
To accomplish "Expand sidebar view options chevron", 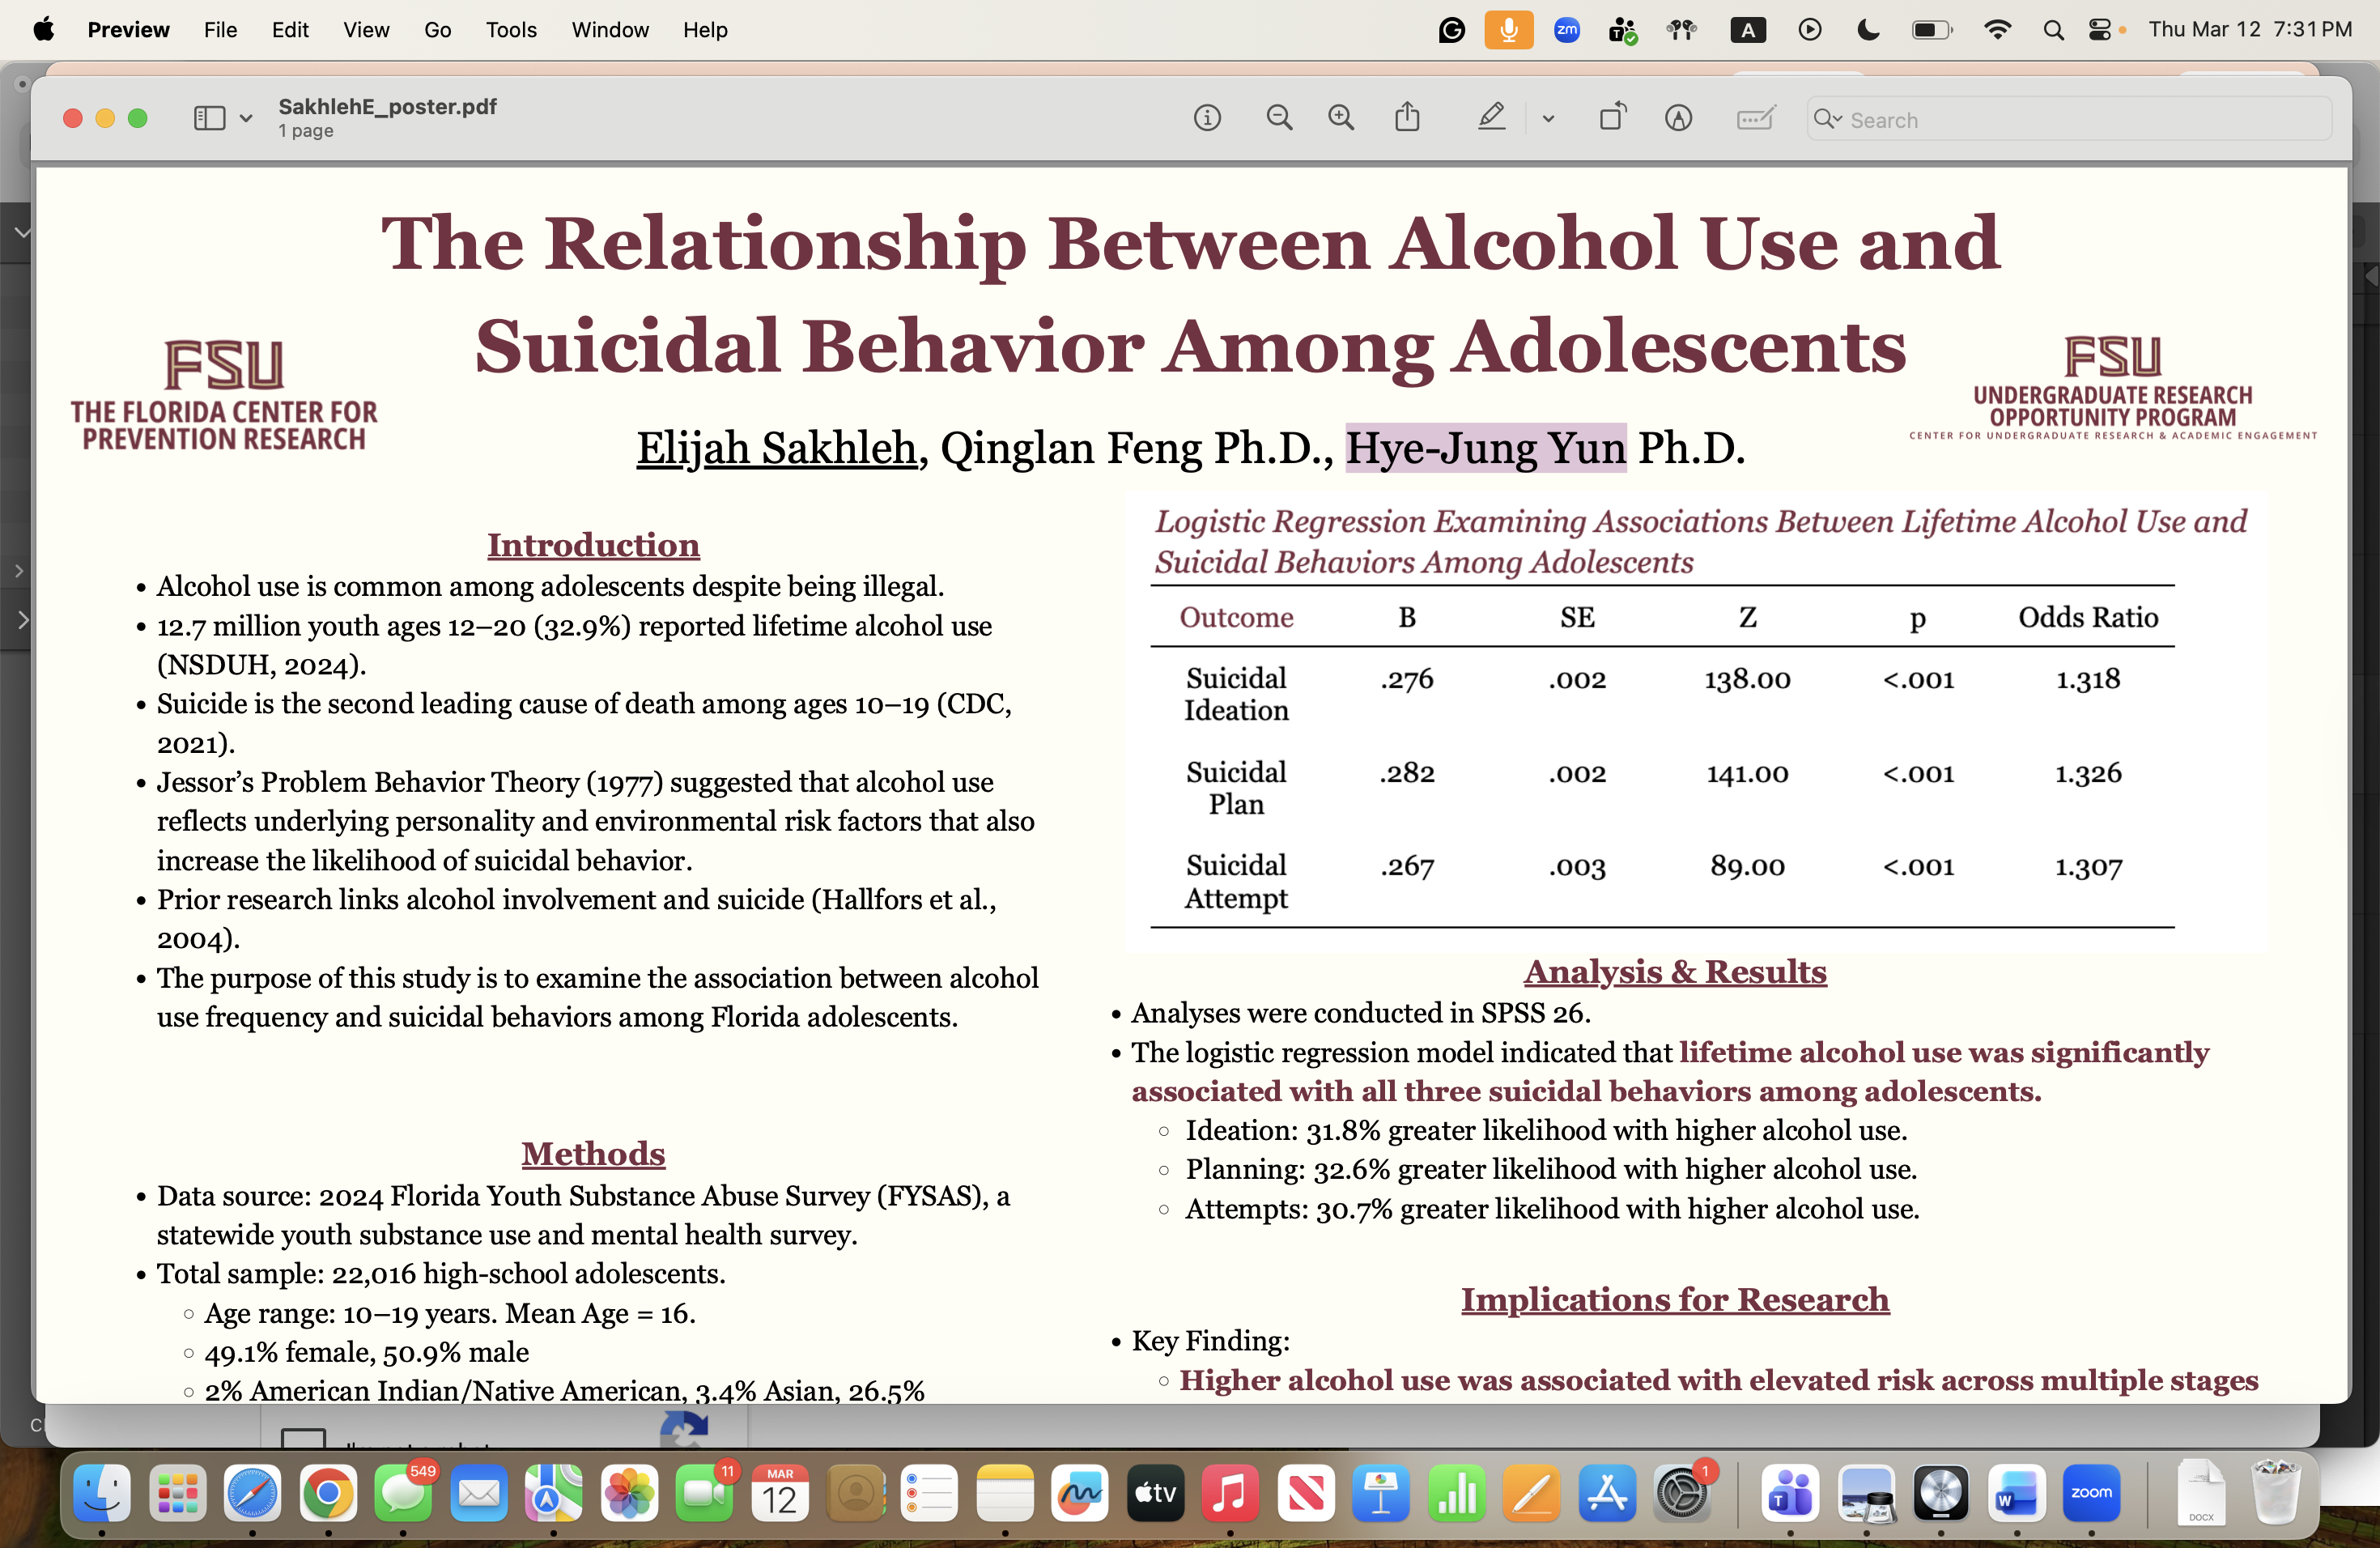I will (x=246, y=119).
